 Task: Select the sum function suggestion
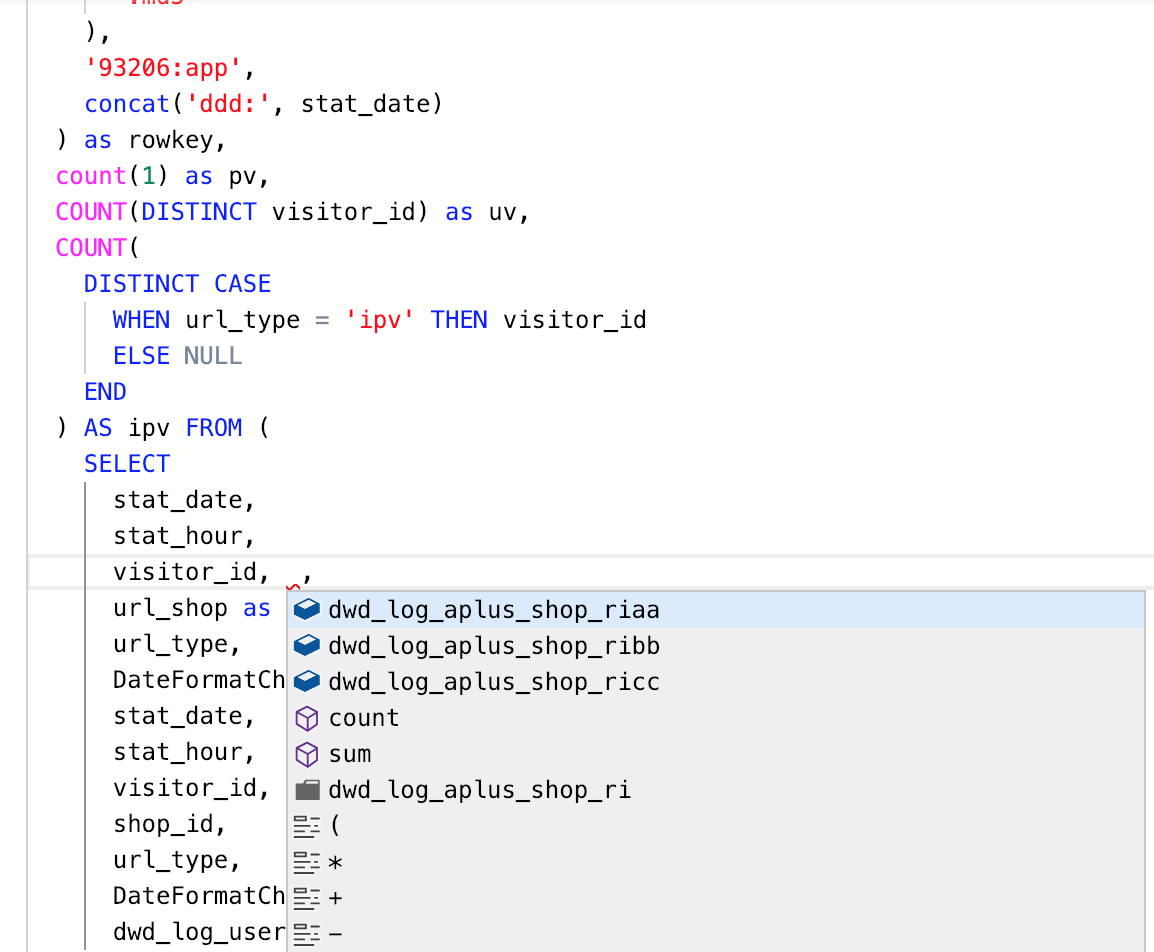click(715, 754)
